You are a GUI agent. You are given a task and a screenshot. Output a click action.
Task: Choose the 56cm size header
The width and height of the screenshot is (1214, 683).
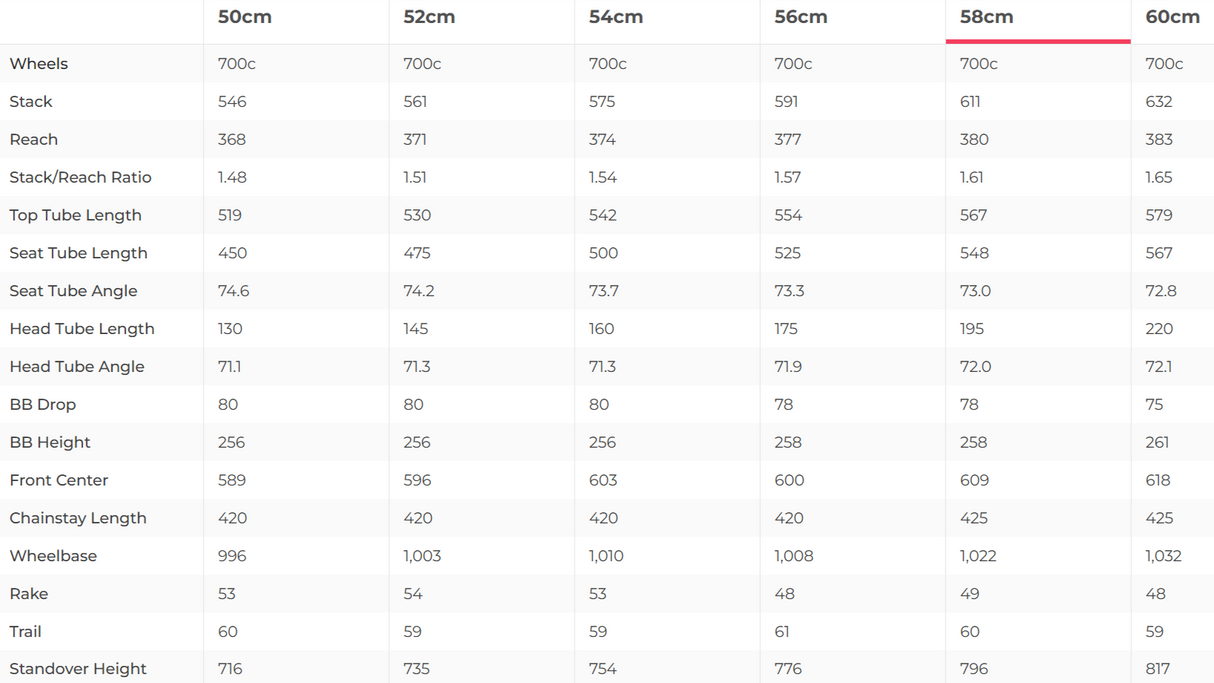click(801, 17)
